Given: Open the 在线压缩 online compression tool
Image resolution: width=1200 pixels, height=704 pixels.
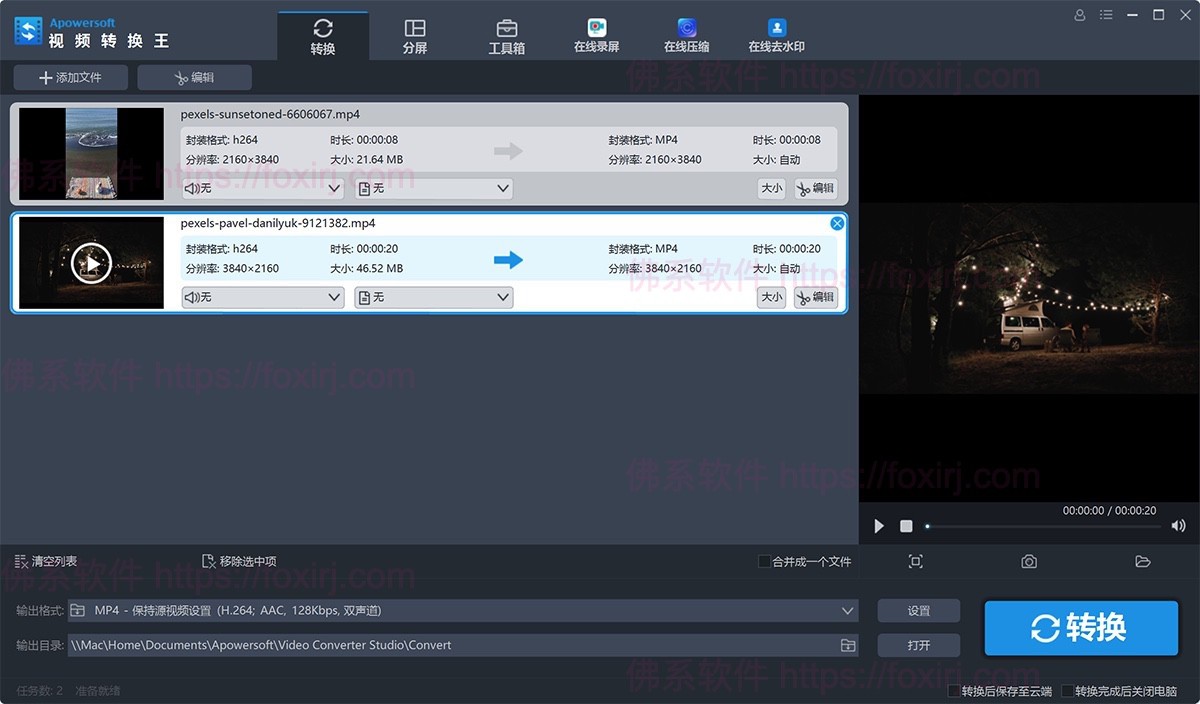Looking at the screenshot, I should point(687,36).
